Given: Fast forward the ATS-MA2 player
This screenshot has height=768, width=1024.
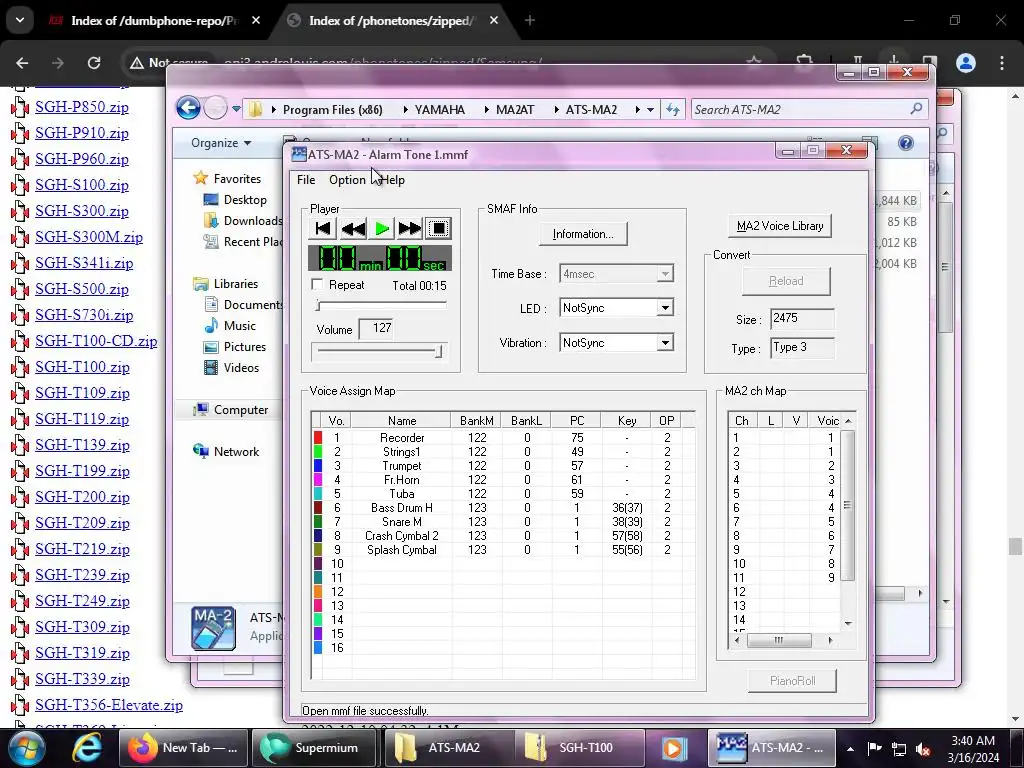Looking at the screenshot, I should click(x=410, y=229).
